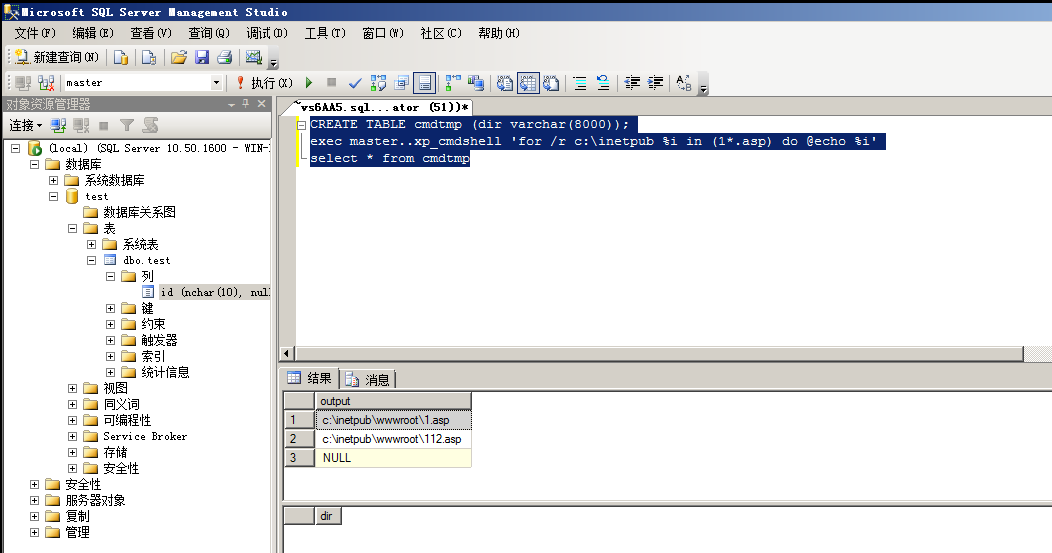This screenshot has width=1052, height=553.
Task: Open the 连接 dropdown in Object Explorer
Action: pyautogui.click(x=25, y=125)
